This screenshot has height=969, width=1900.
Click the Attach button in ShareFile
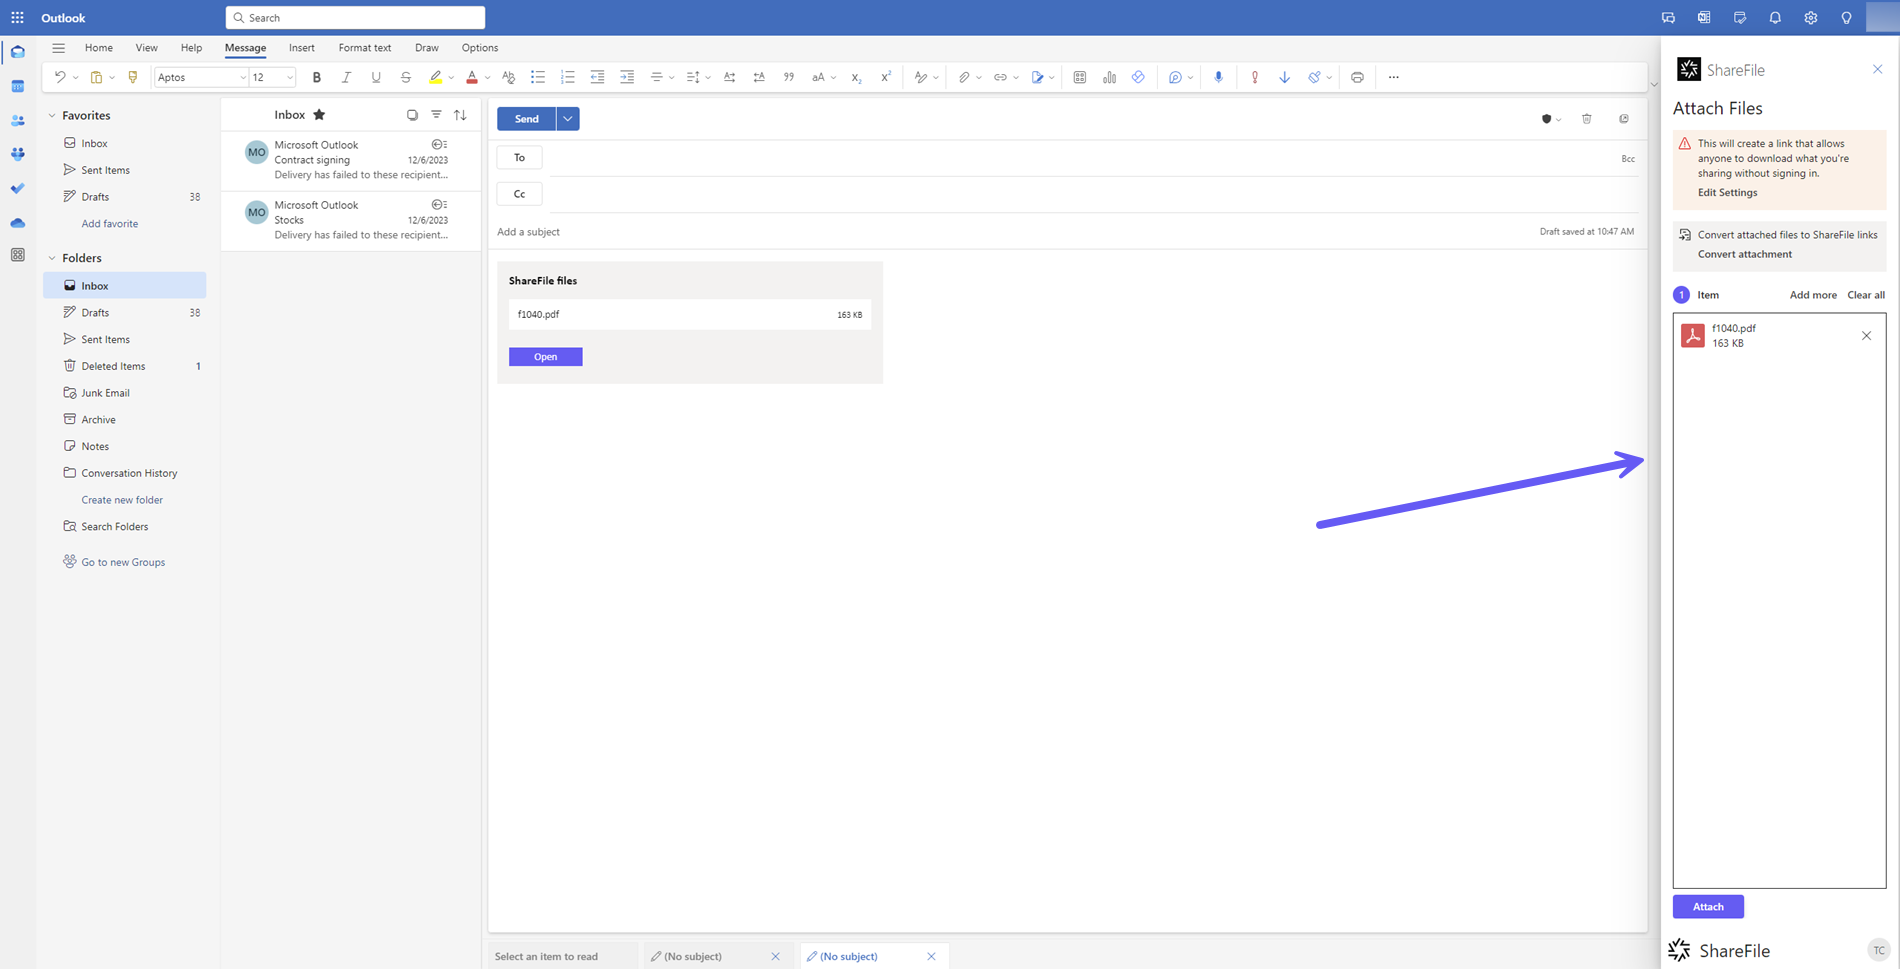(x=1708, y=907)
